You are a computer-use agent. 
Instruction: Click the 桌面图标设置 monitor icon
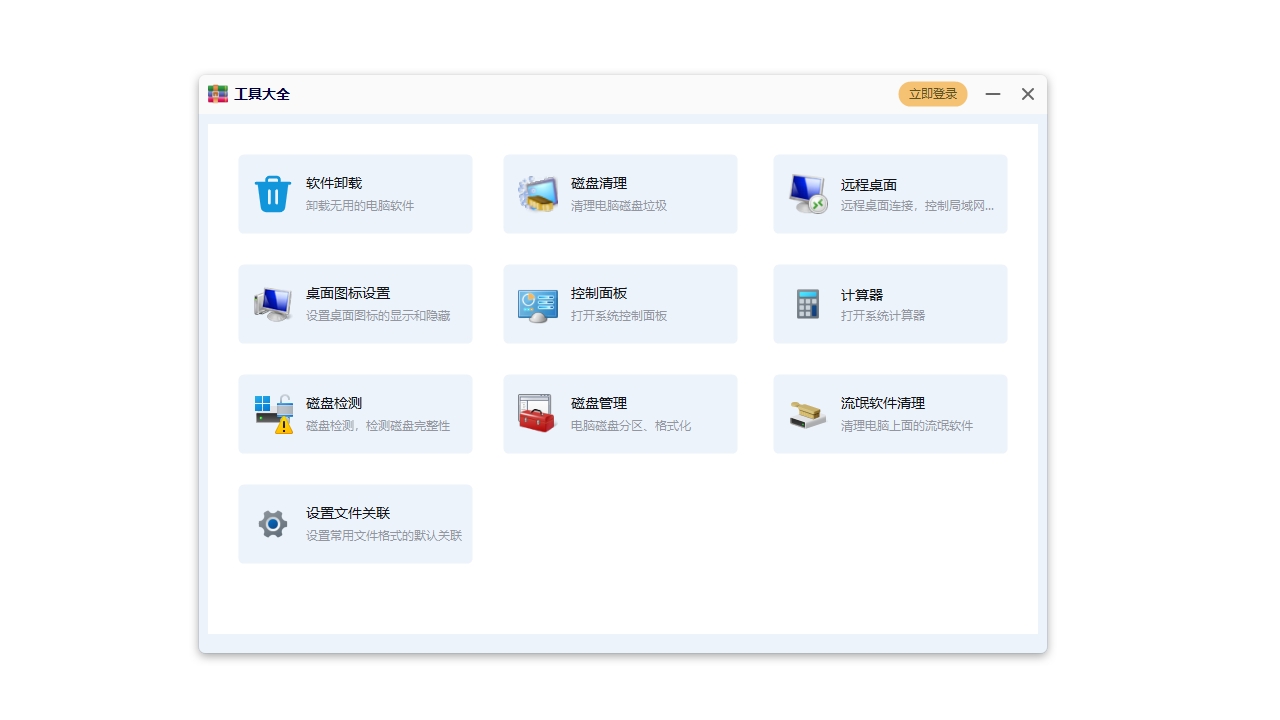[x=271, y=304]
